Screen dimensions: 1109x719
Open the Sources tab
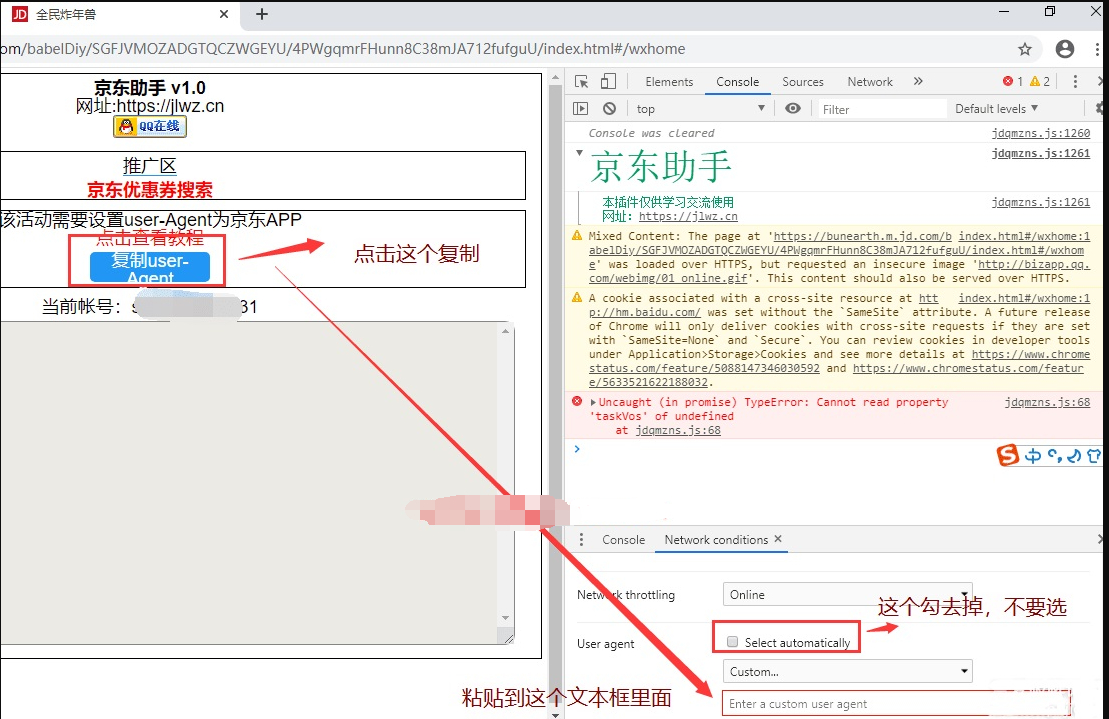click(x=803, y=81)
